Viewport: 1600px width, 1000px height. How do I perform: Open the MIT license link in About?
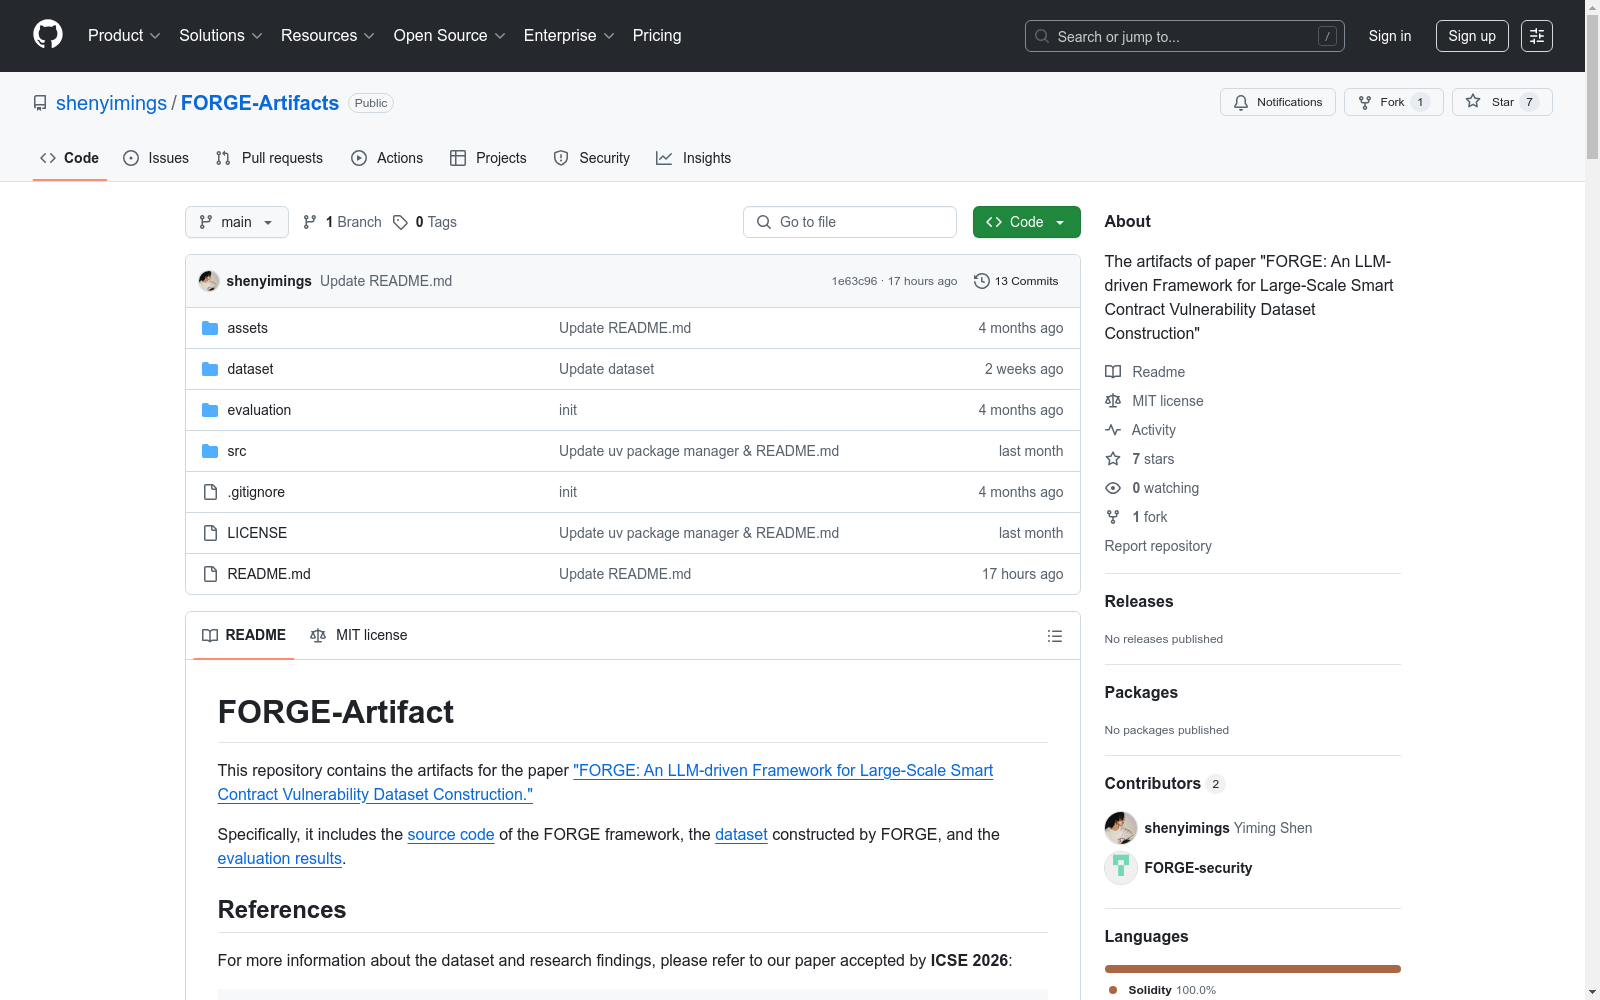pyautogui.click(x=1154, y=401)
